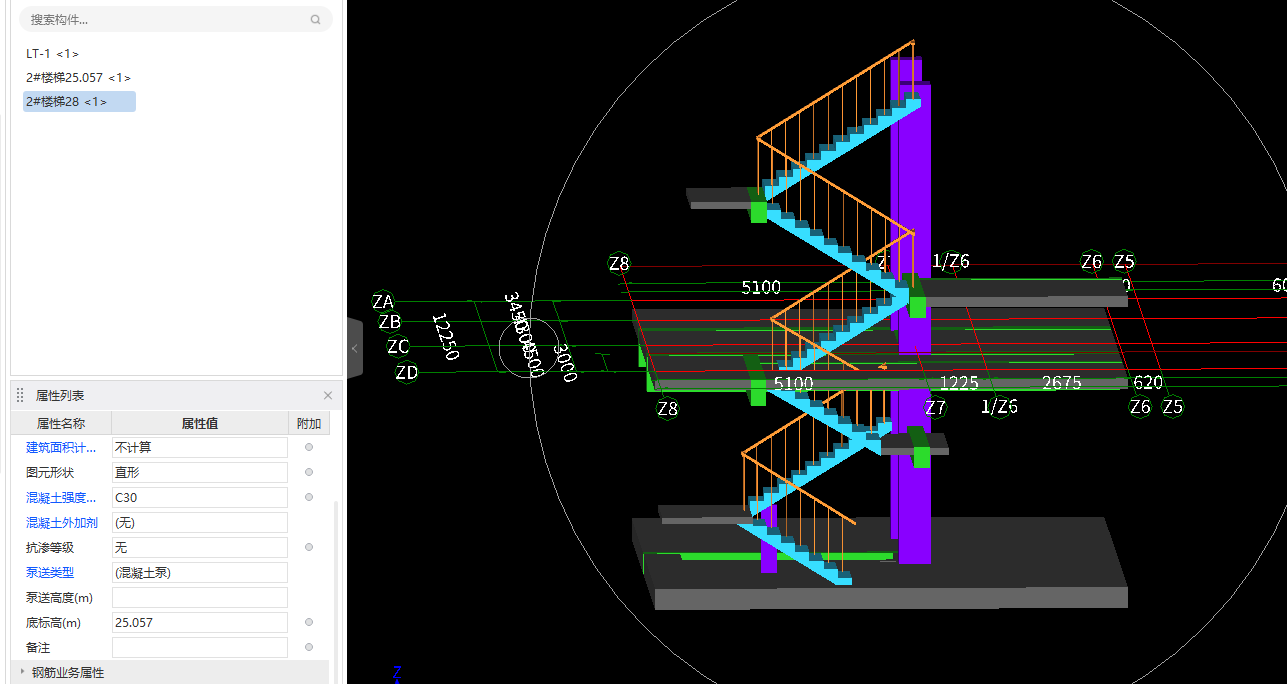1287x684 pixels.
Task: Click the 泵送类型 property name
Action: 50,573
